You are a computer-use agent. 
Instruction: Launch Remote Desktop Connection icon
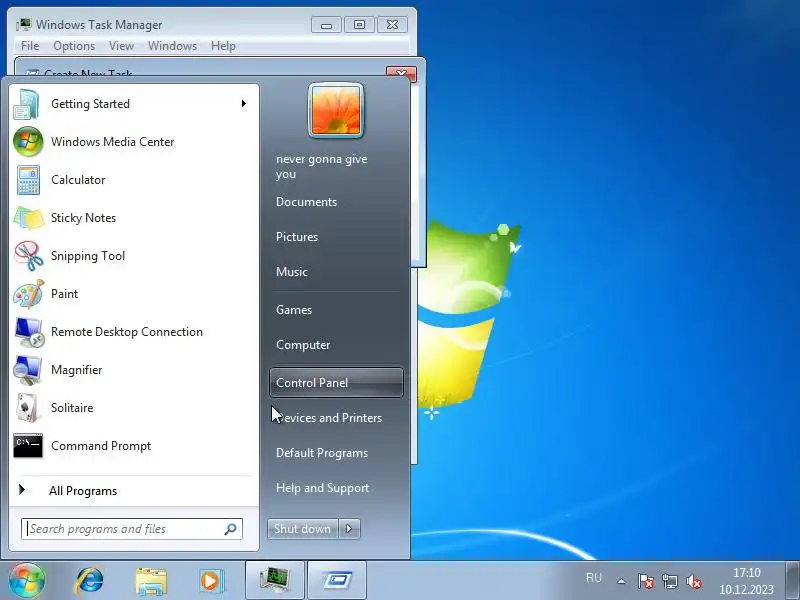point(29,332)
